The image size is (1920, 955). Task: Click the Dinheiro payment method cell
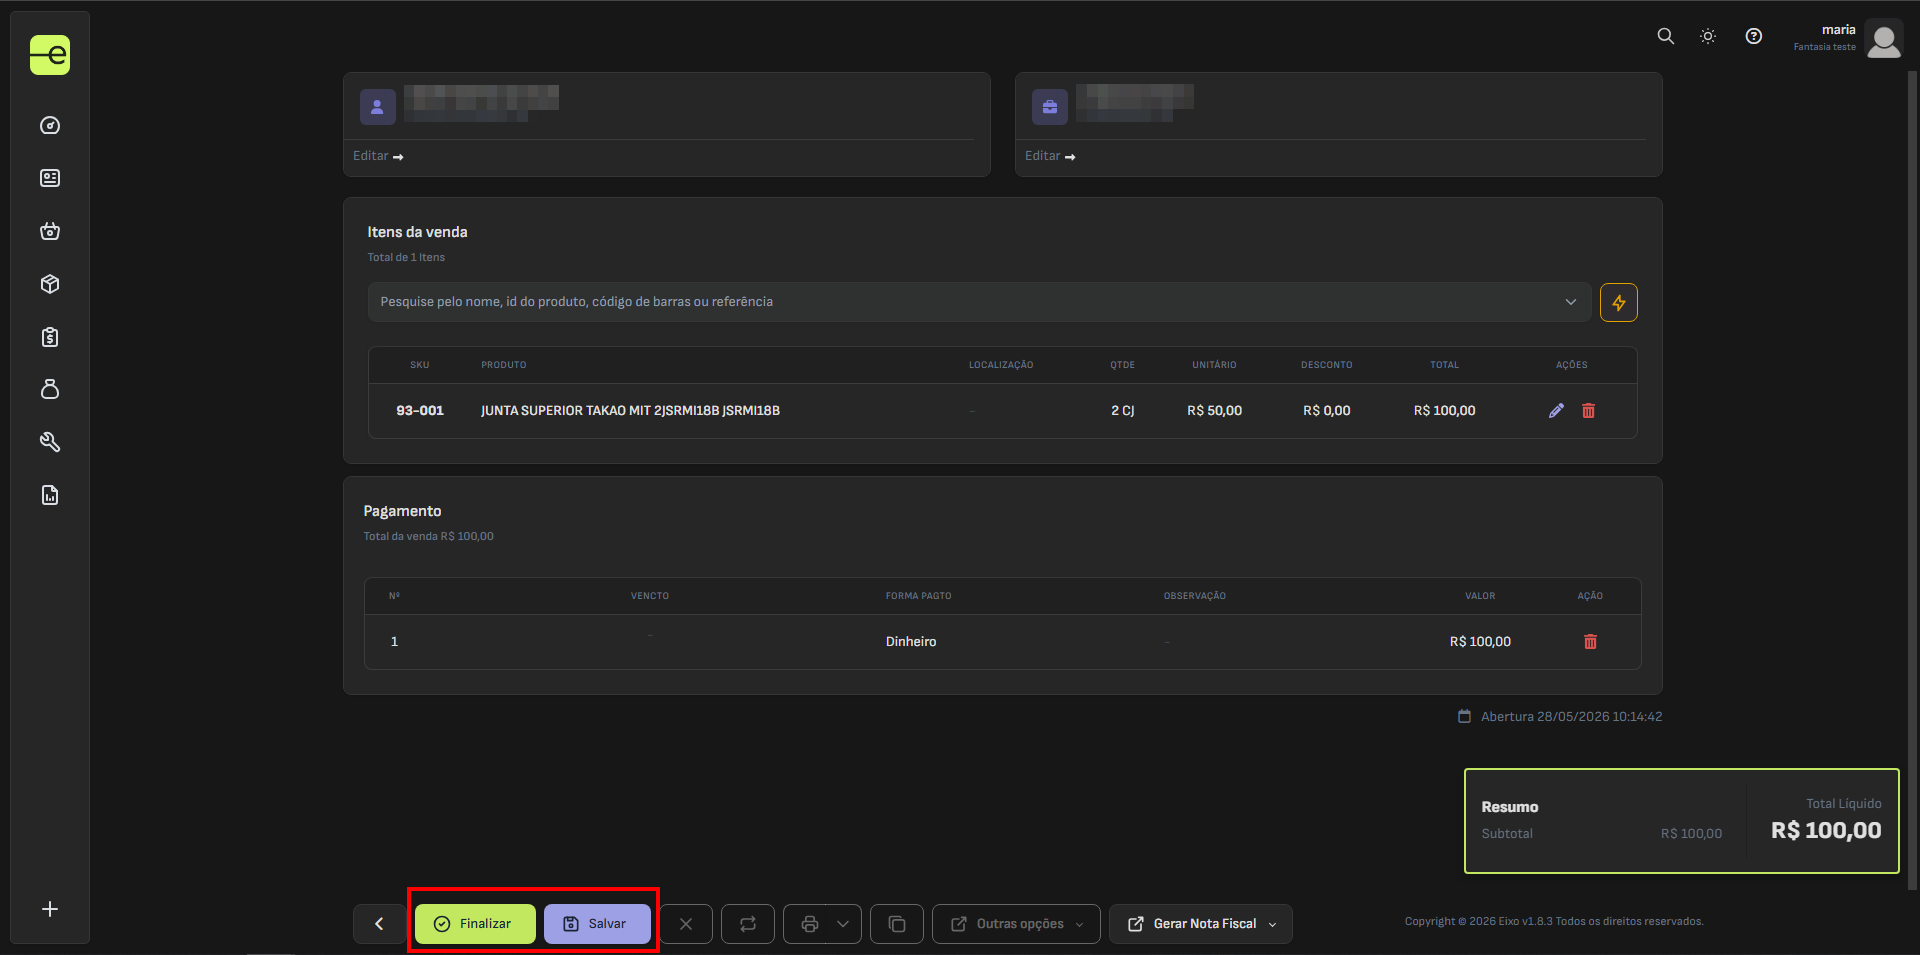[x=911, y=642]
